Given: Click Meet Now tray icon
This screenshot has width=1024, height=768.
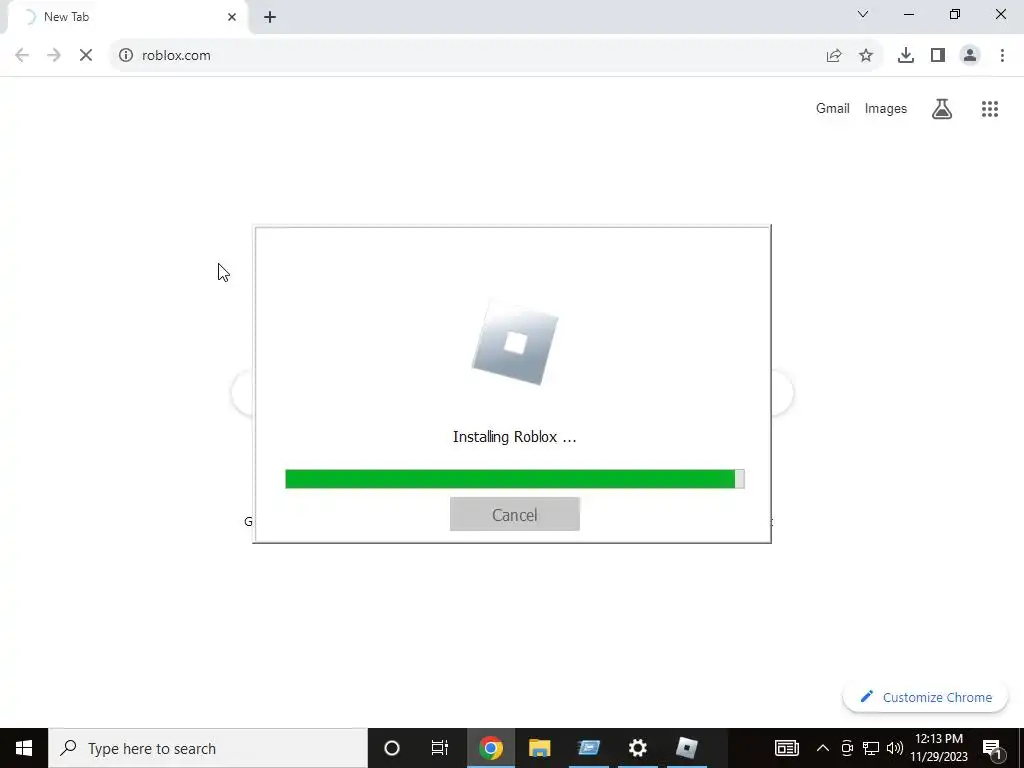Looking at the screenshot, I should click(847, 748).
